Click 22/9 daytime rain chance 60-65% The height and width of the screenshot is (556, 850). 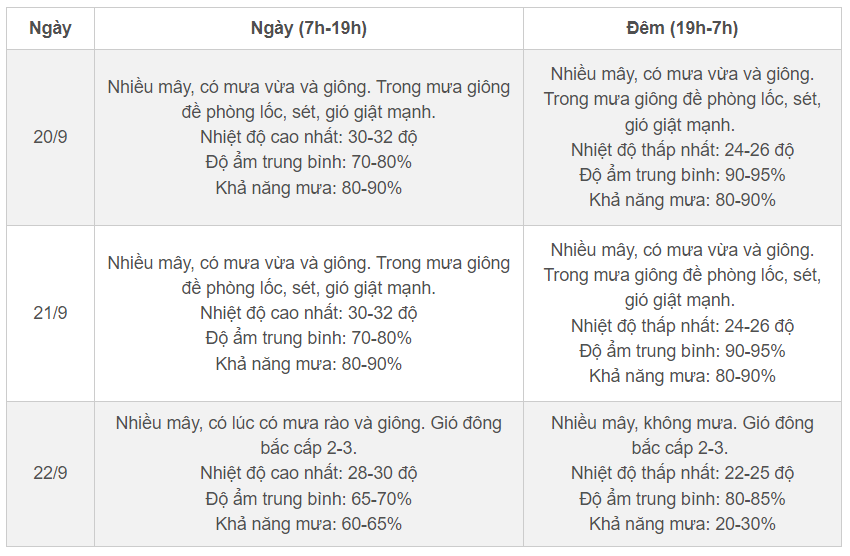[x=308, y=523]
